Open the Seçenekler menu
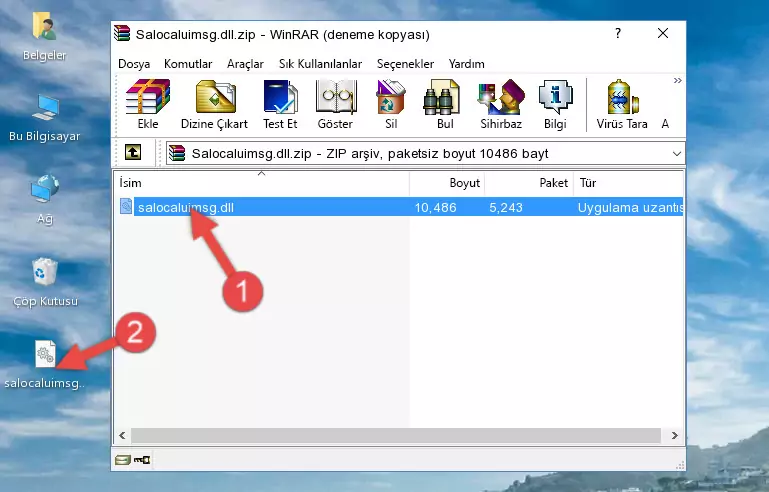The image size is (769, 492). [405, 64]
